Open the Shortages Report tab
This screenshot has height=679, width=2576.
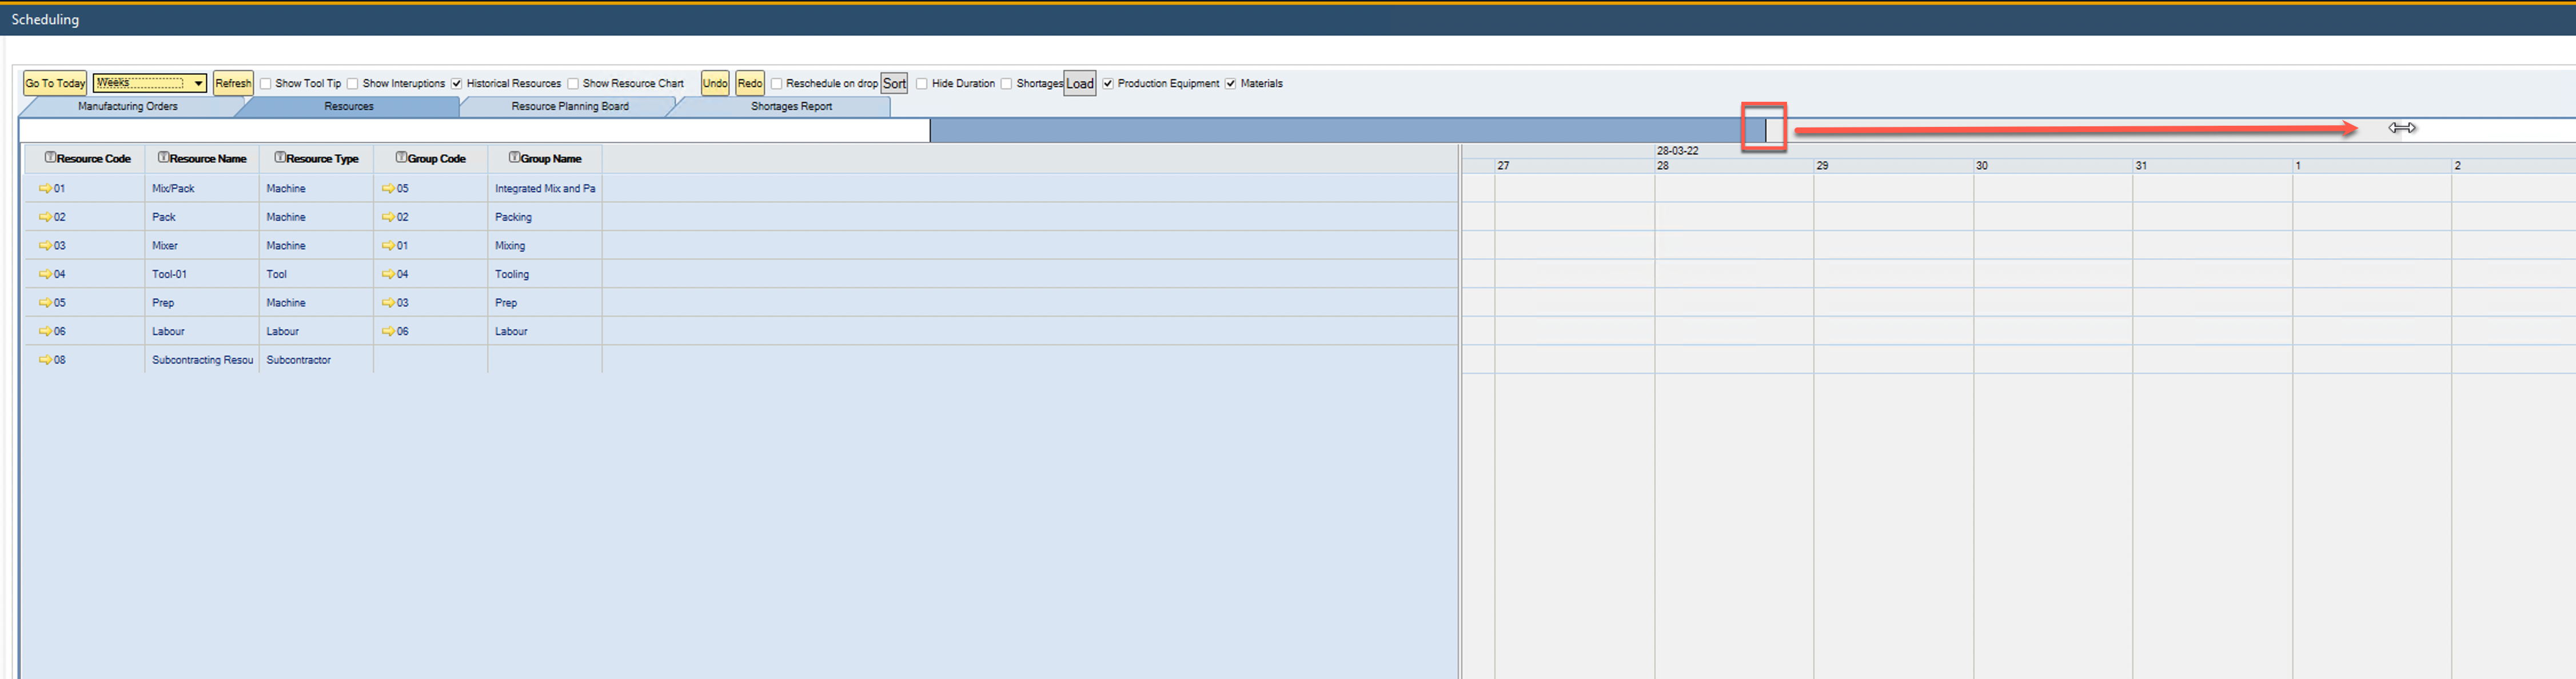click(790, 106)
